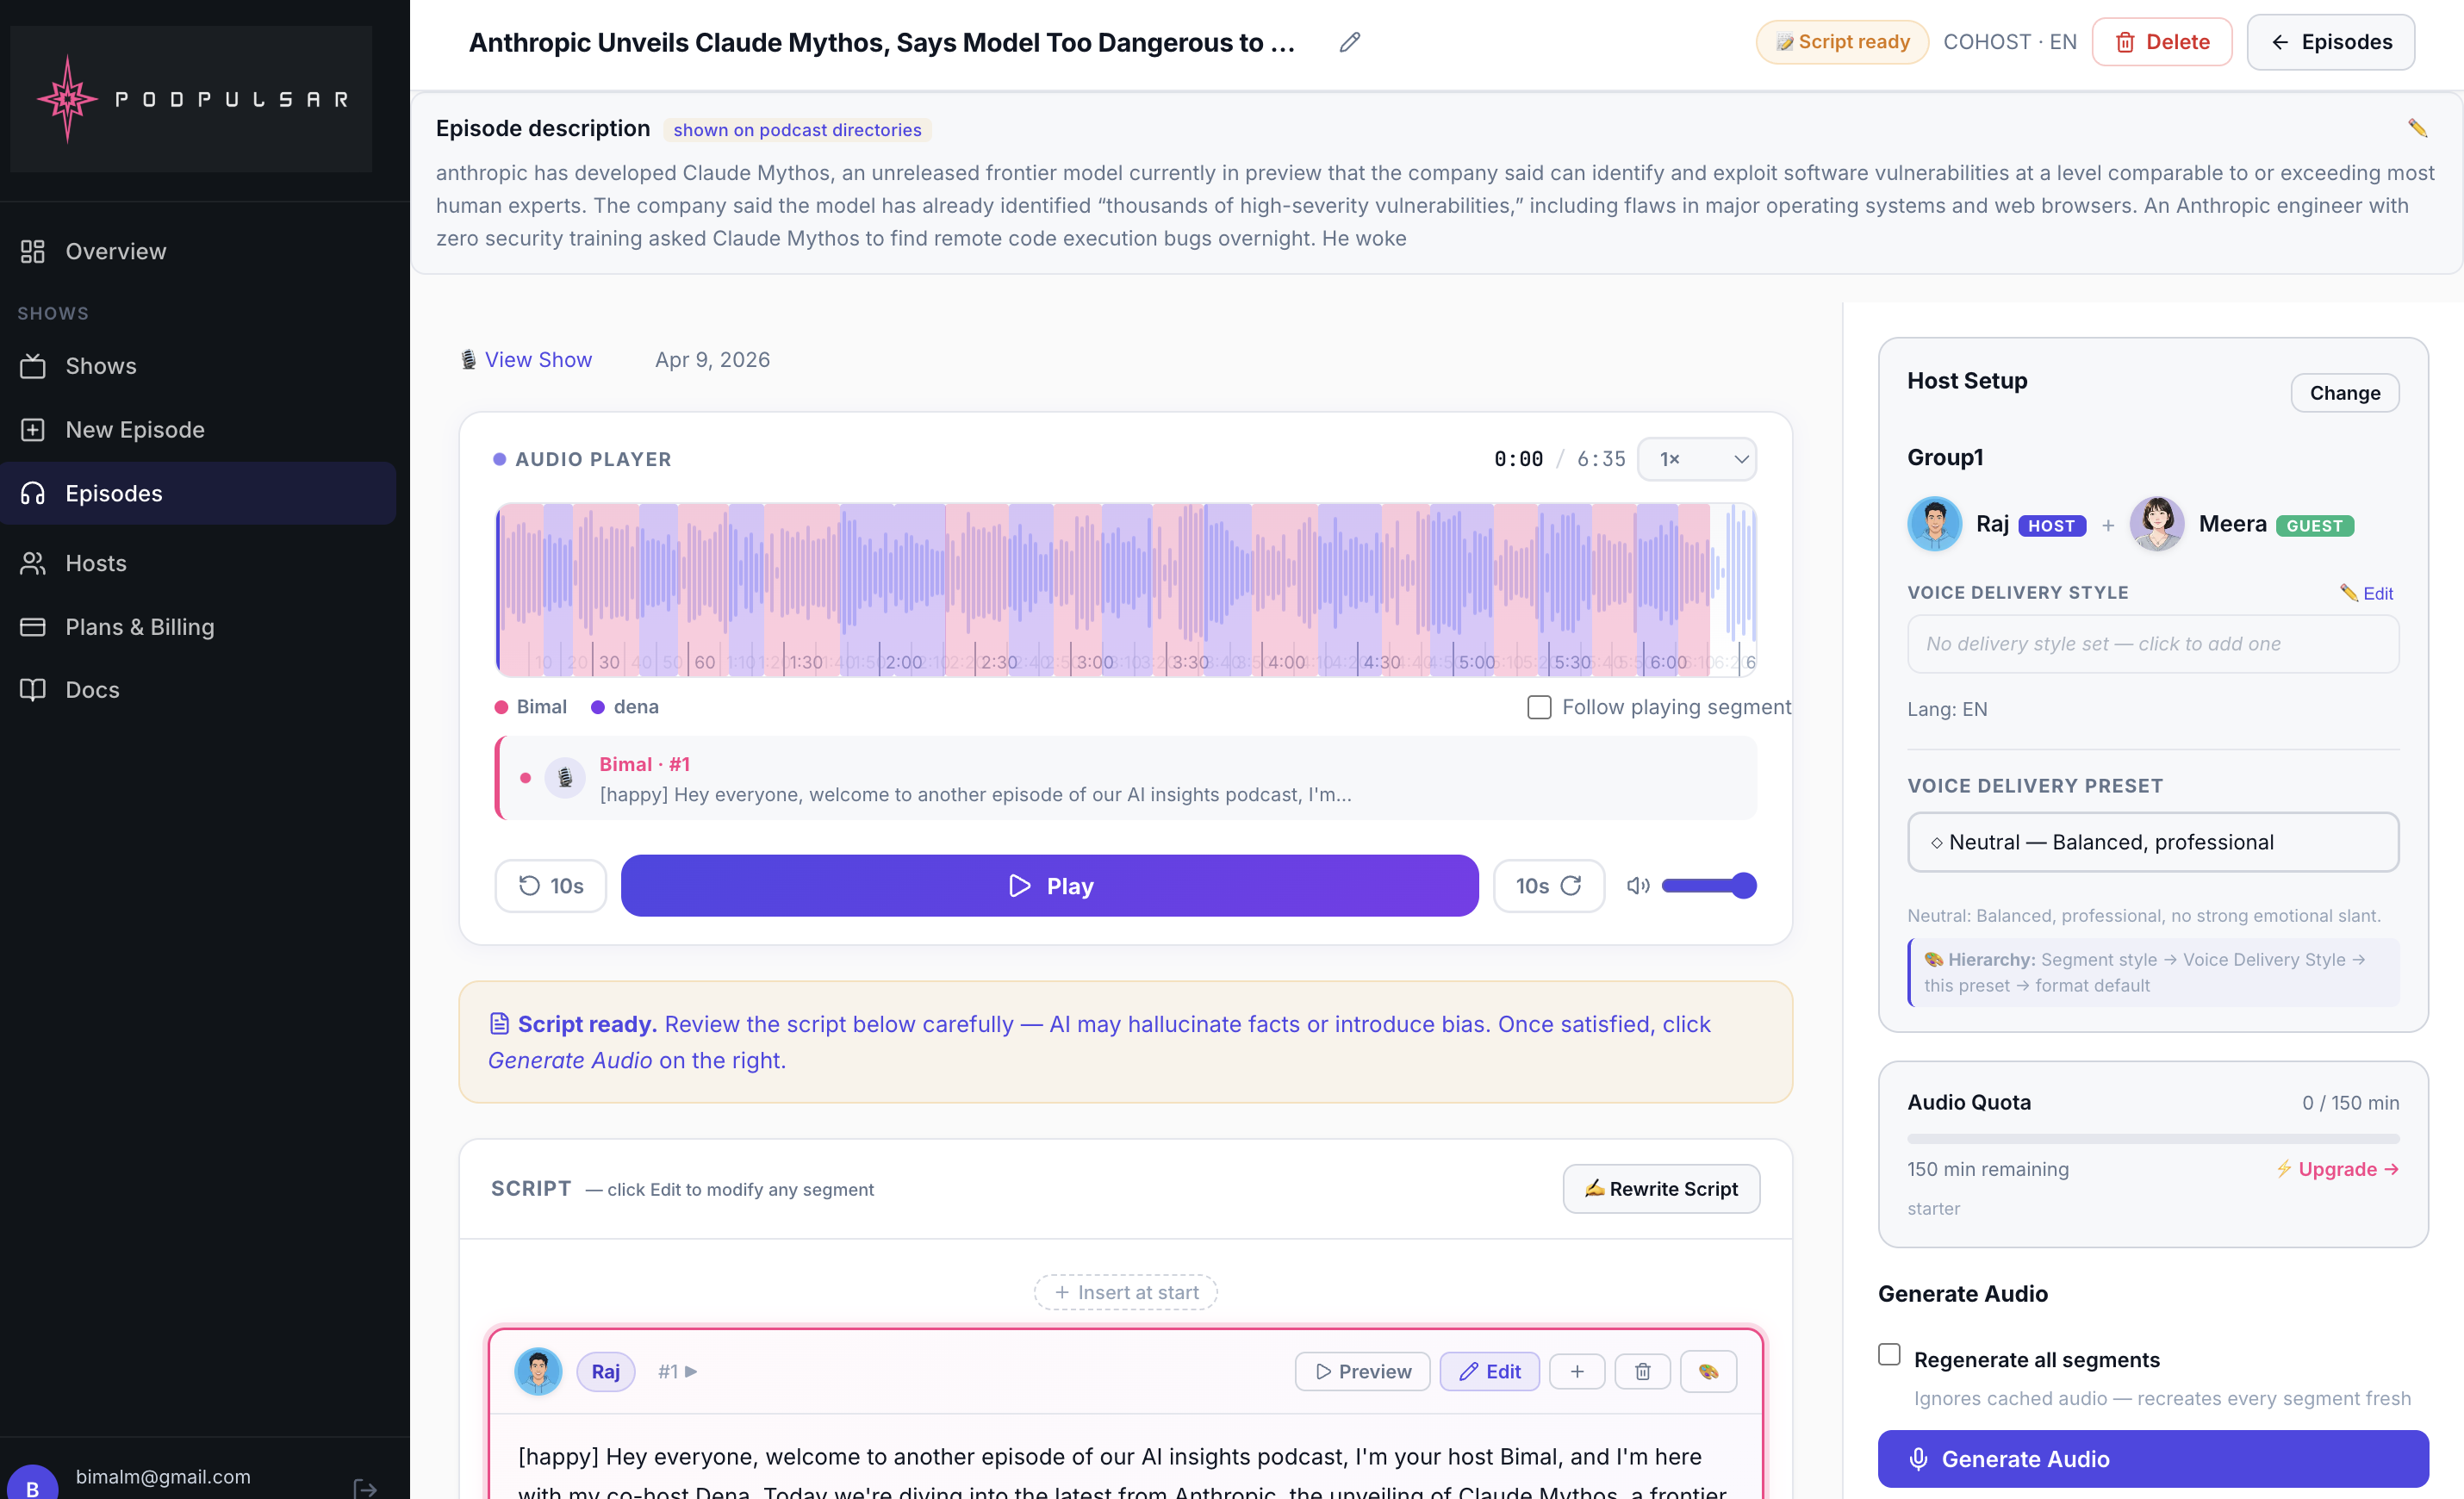Open the Voice Delivery Preset dropdown

click(x=2153, y=842)
